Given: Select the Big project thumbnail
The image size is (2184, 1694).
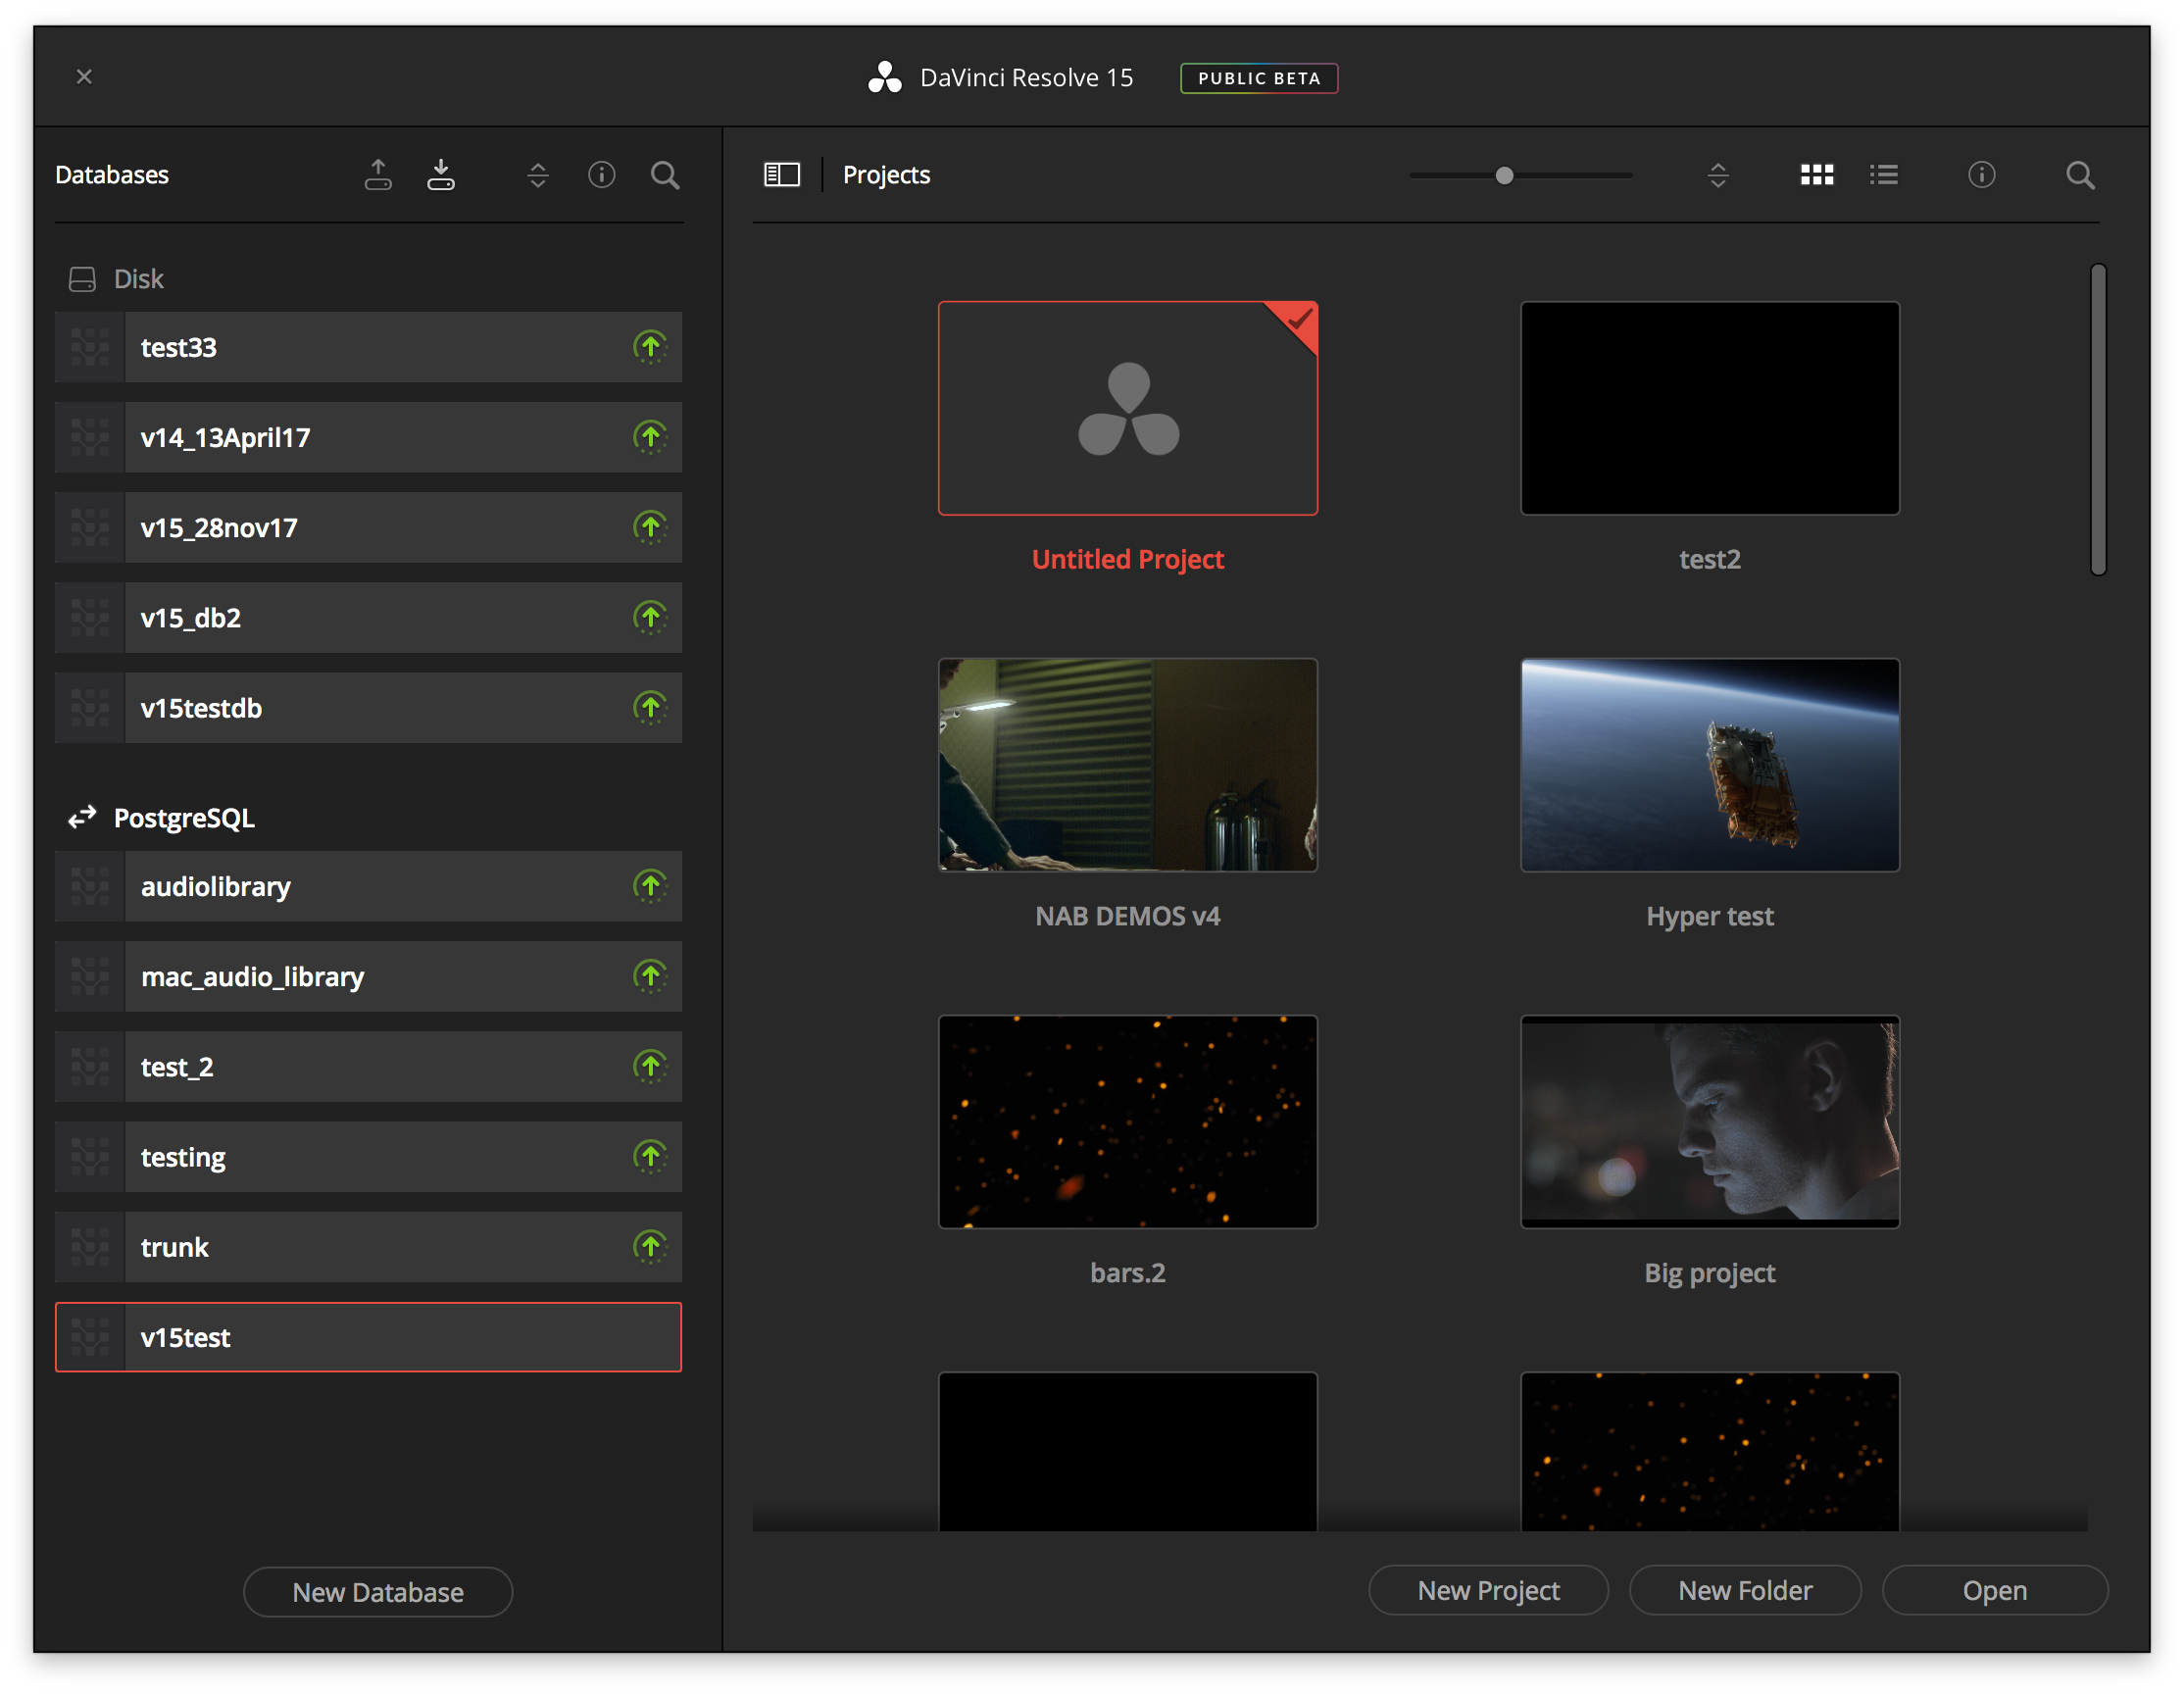Looking at the screenshot, I should [x=1710, y=1121].
